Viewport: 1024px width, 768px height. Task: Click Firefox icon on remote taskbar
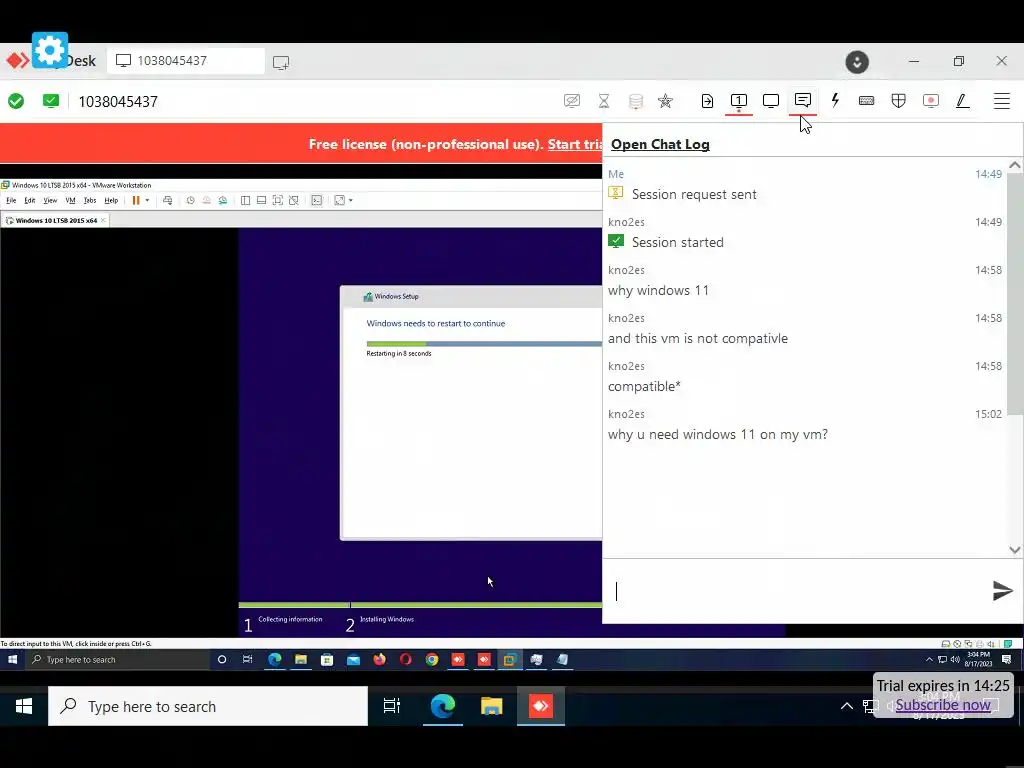[x=379, y=660]
